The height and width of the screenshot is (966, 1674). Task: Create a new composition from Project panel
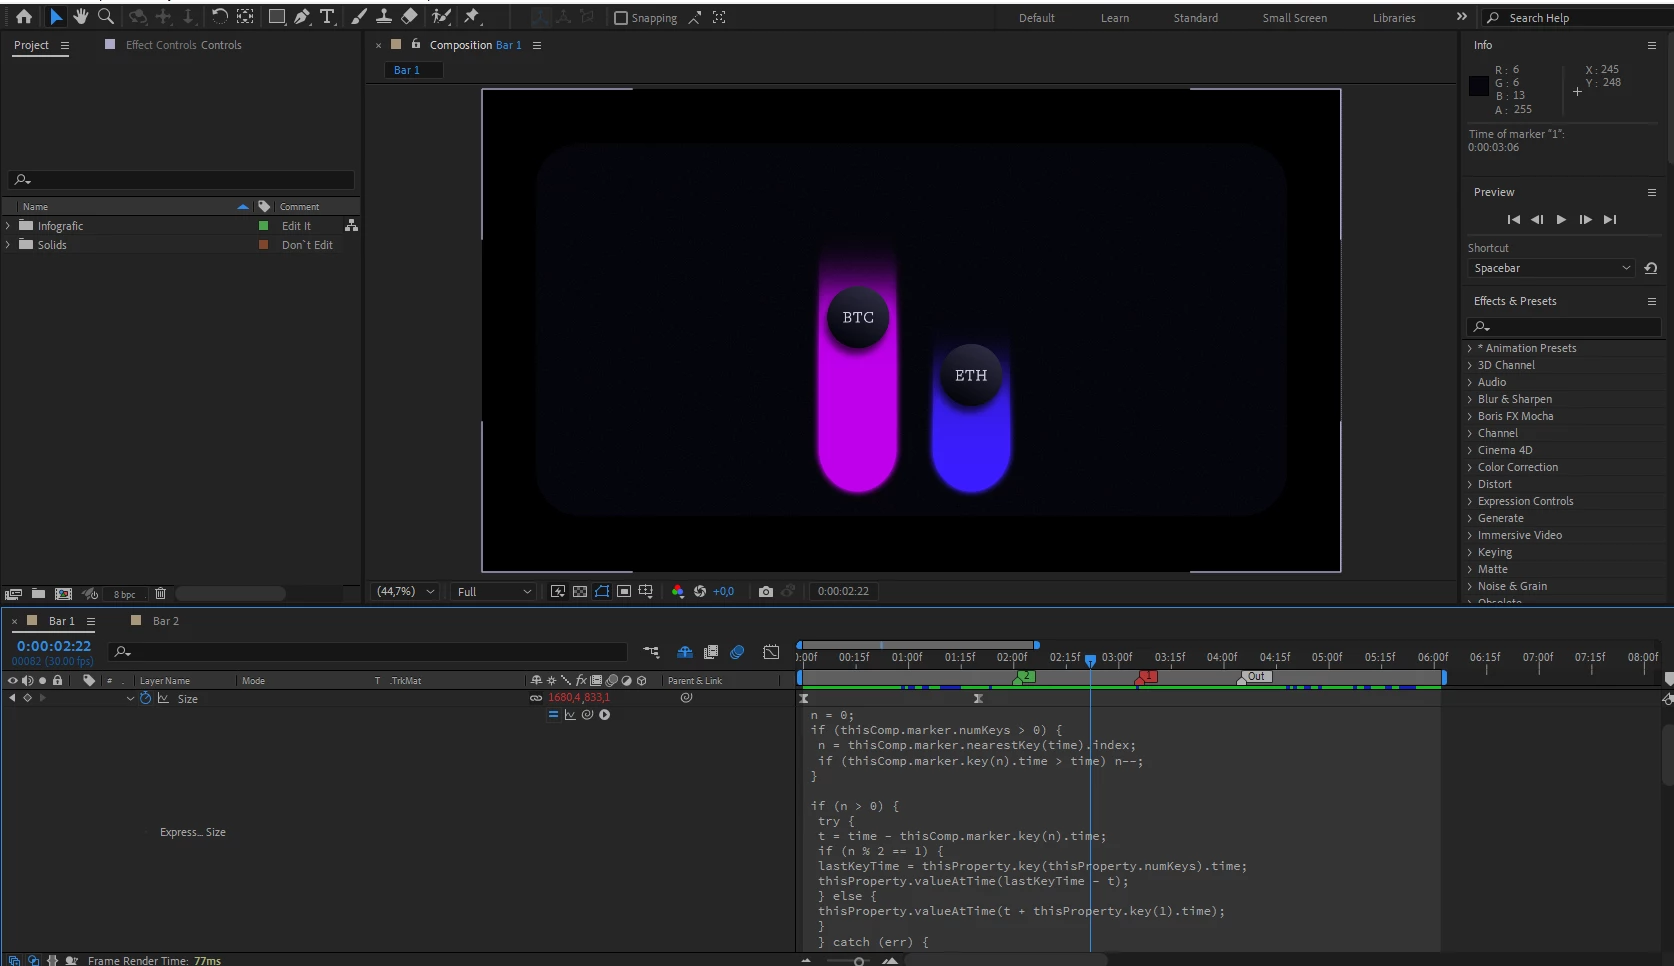63,594
